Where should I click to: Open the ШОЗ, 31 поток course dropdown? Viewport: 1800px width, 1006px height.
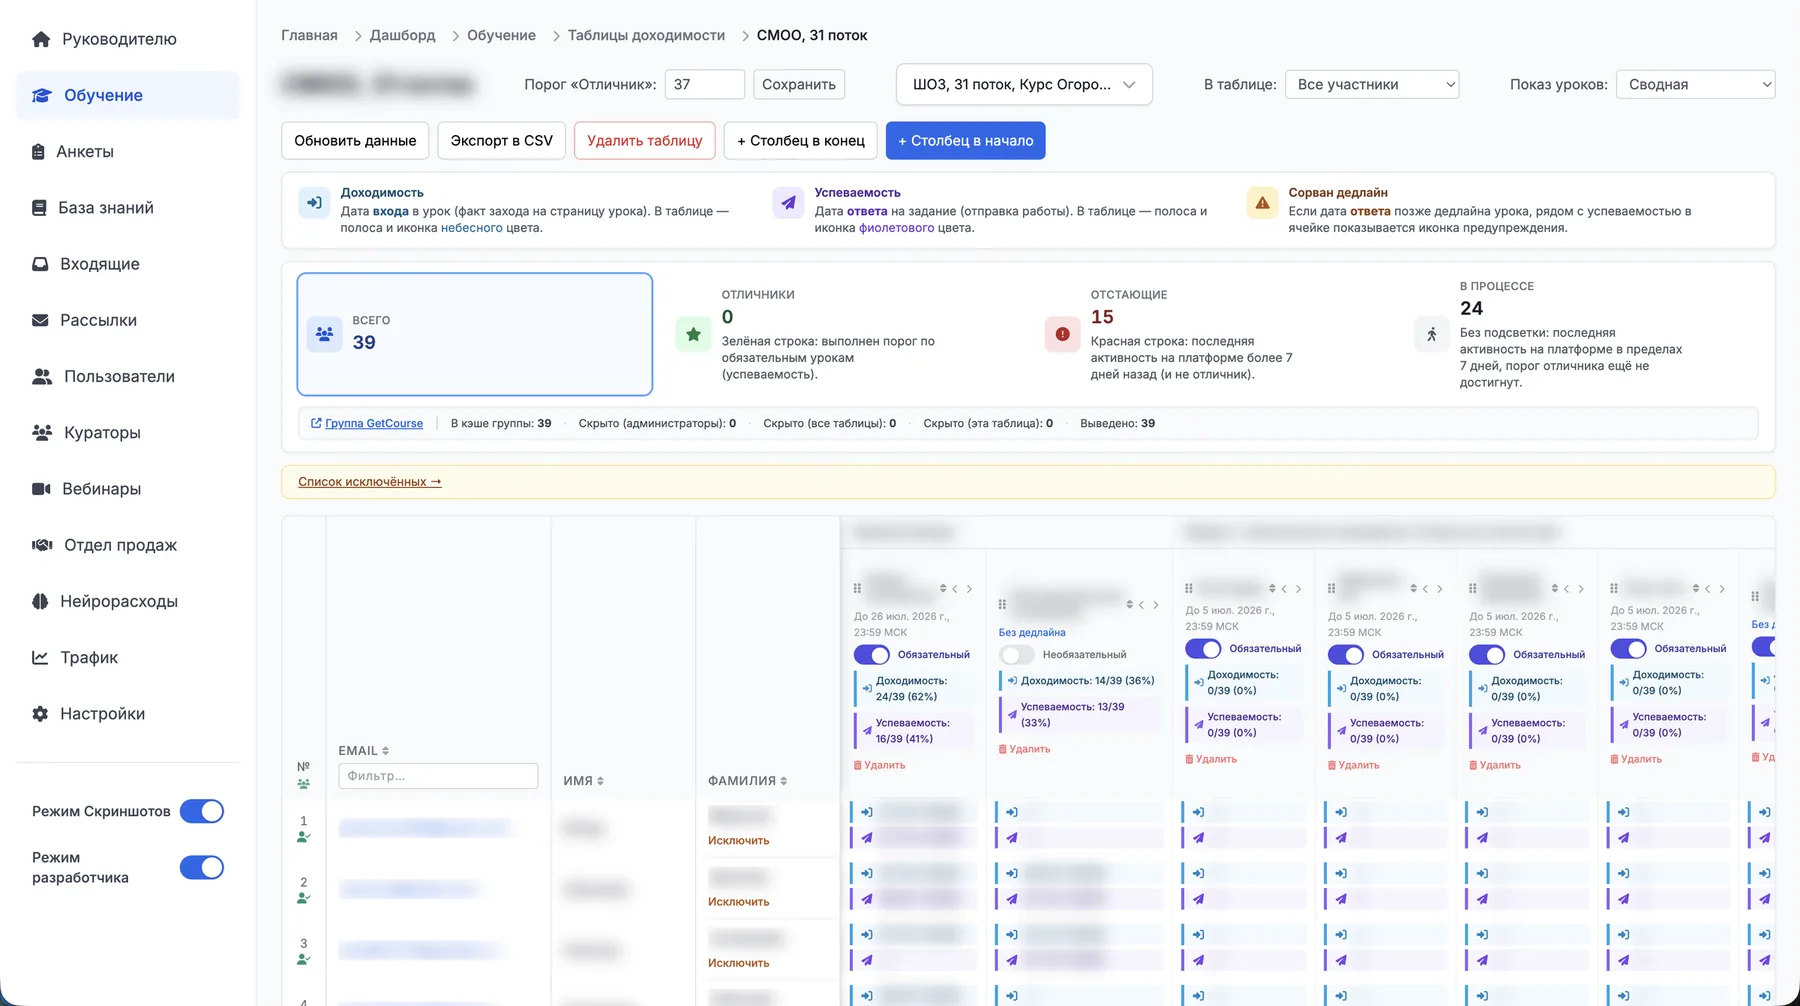(x=1024, y=84)
